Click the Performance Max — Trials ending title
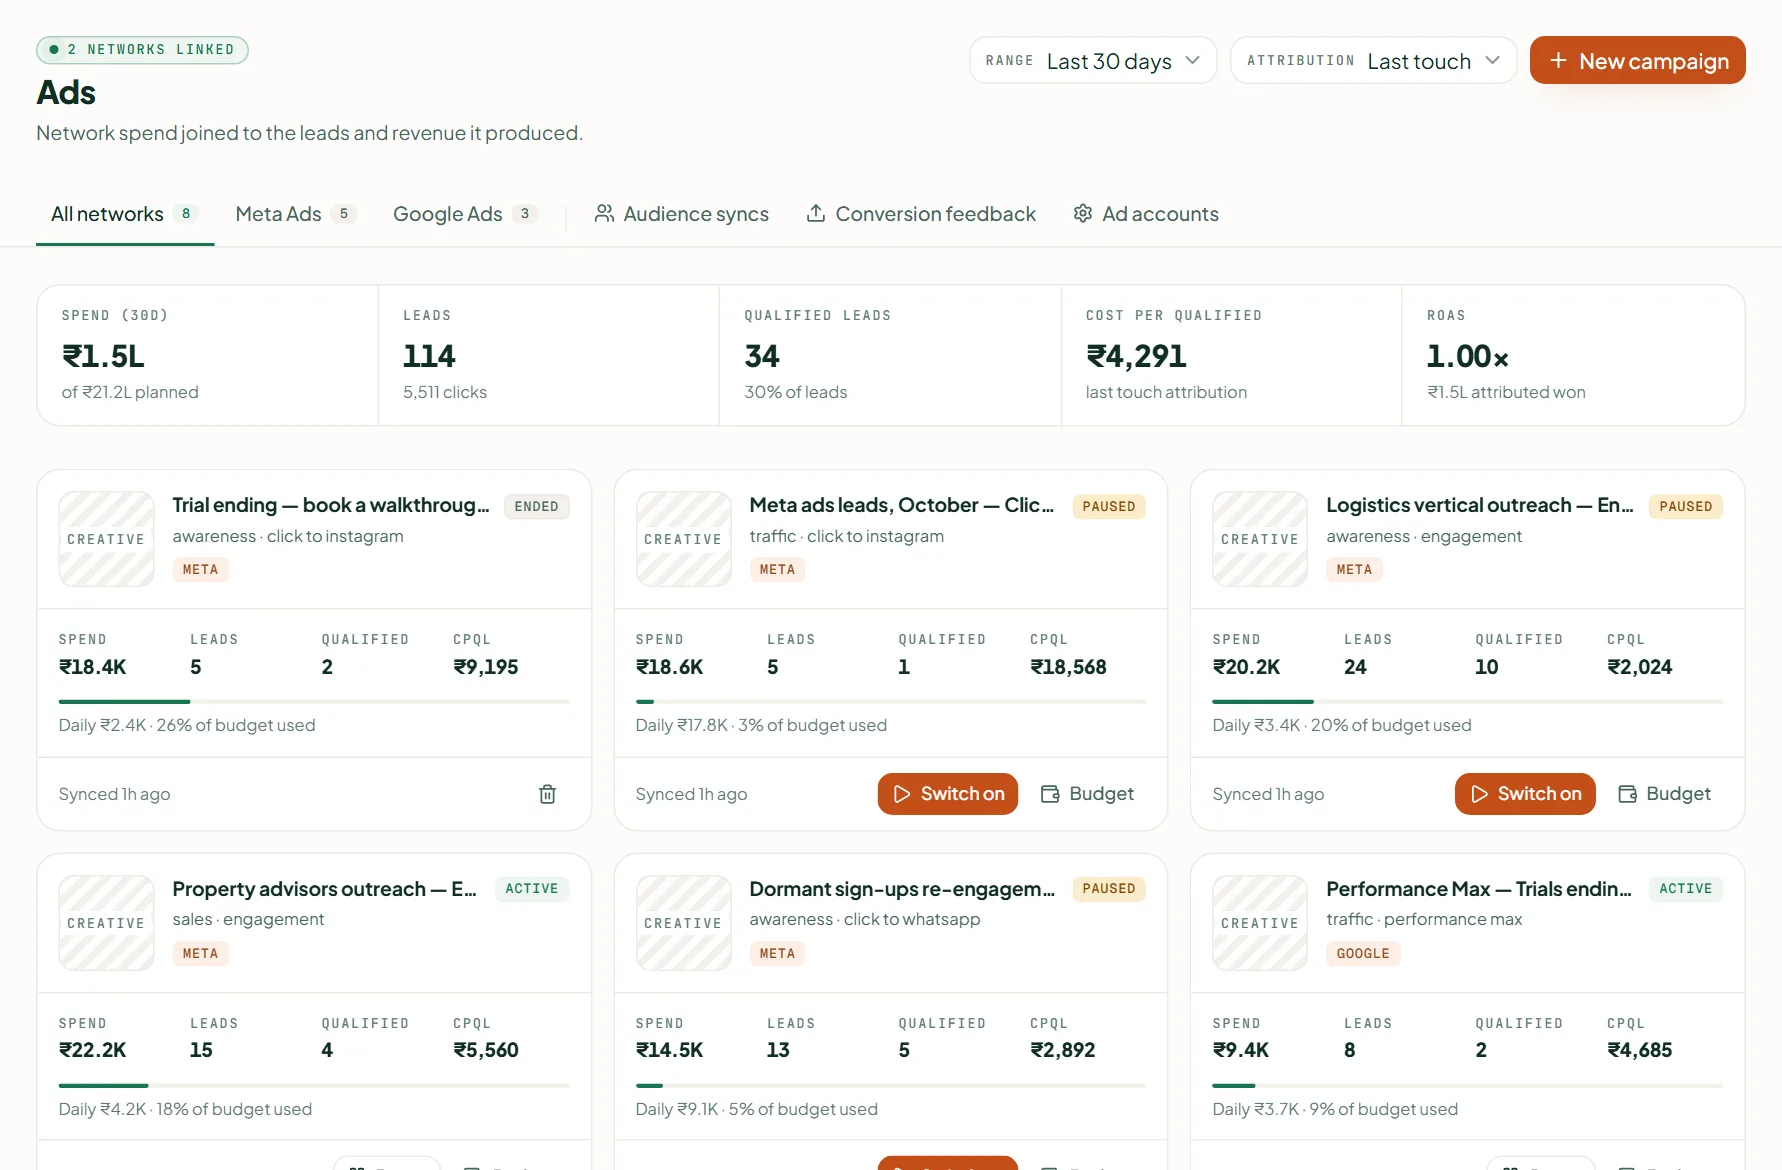This screenshot has width=1782, height=1170. click(x=1479, y=889)
